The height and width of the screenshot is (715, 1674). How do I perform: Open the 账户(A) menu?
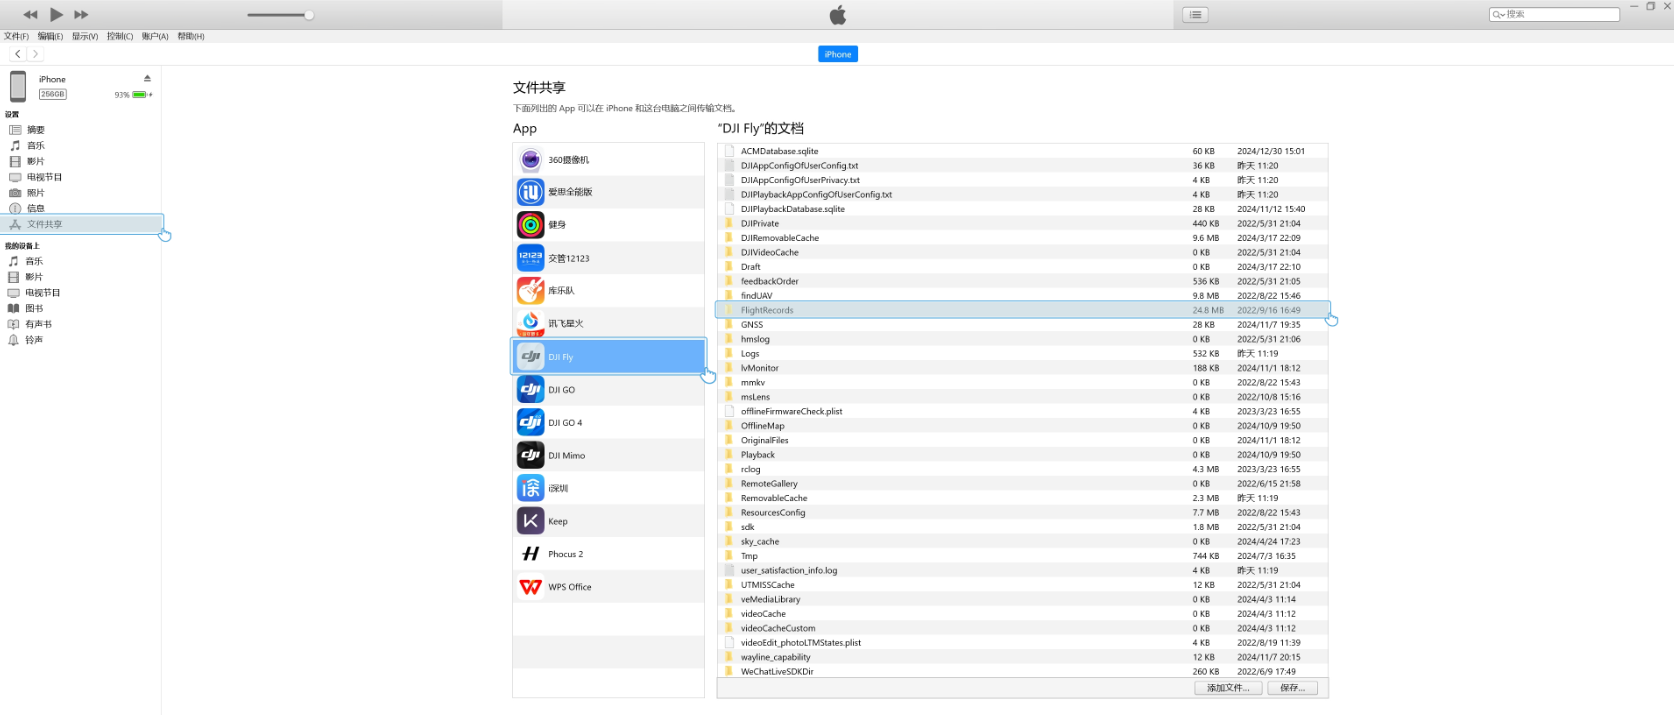(x=155, y=36)
